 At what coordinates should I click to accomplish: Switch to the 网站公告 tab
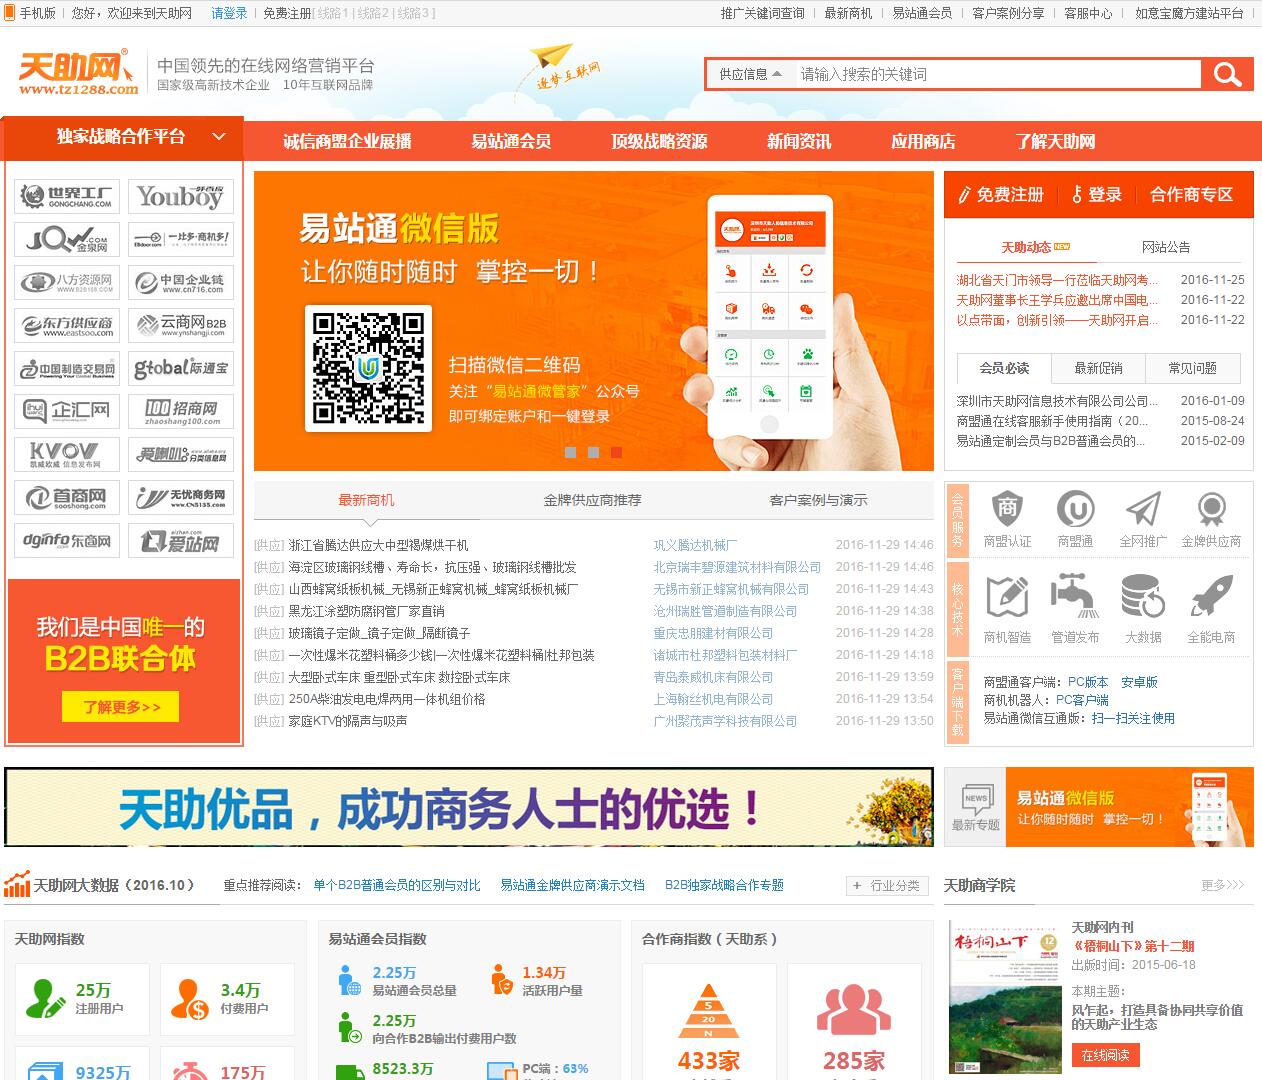click(x=1166, y=247)
